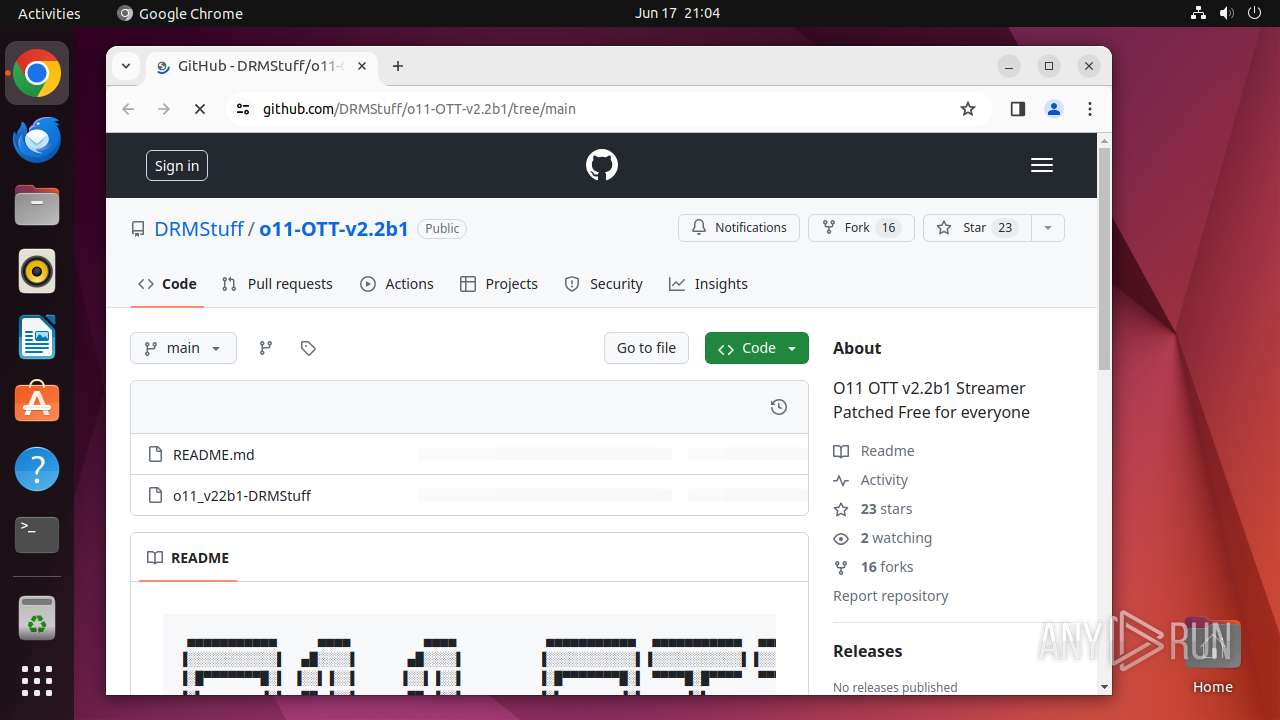1280x720 pixels.
Task: Switch to the Projects tab
Action: click(x=499, y=284)
